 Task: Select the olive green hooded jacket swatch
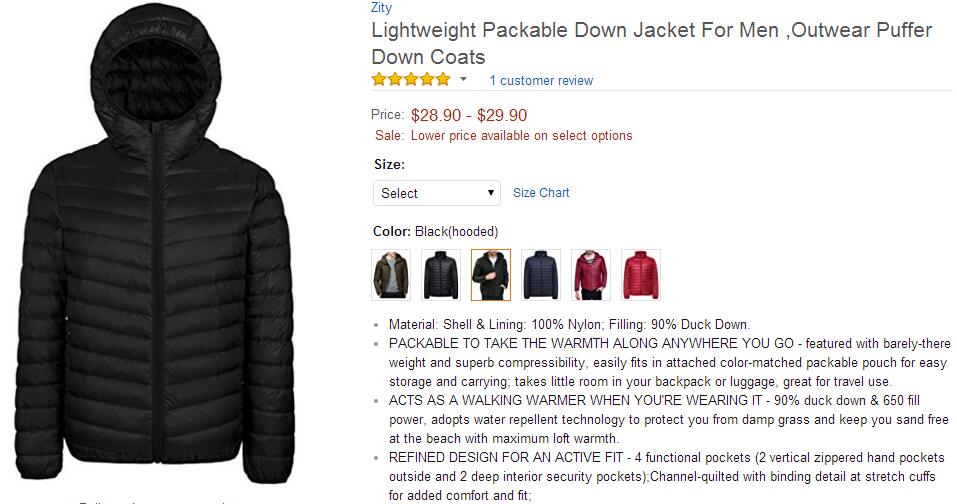click(391, 275)
